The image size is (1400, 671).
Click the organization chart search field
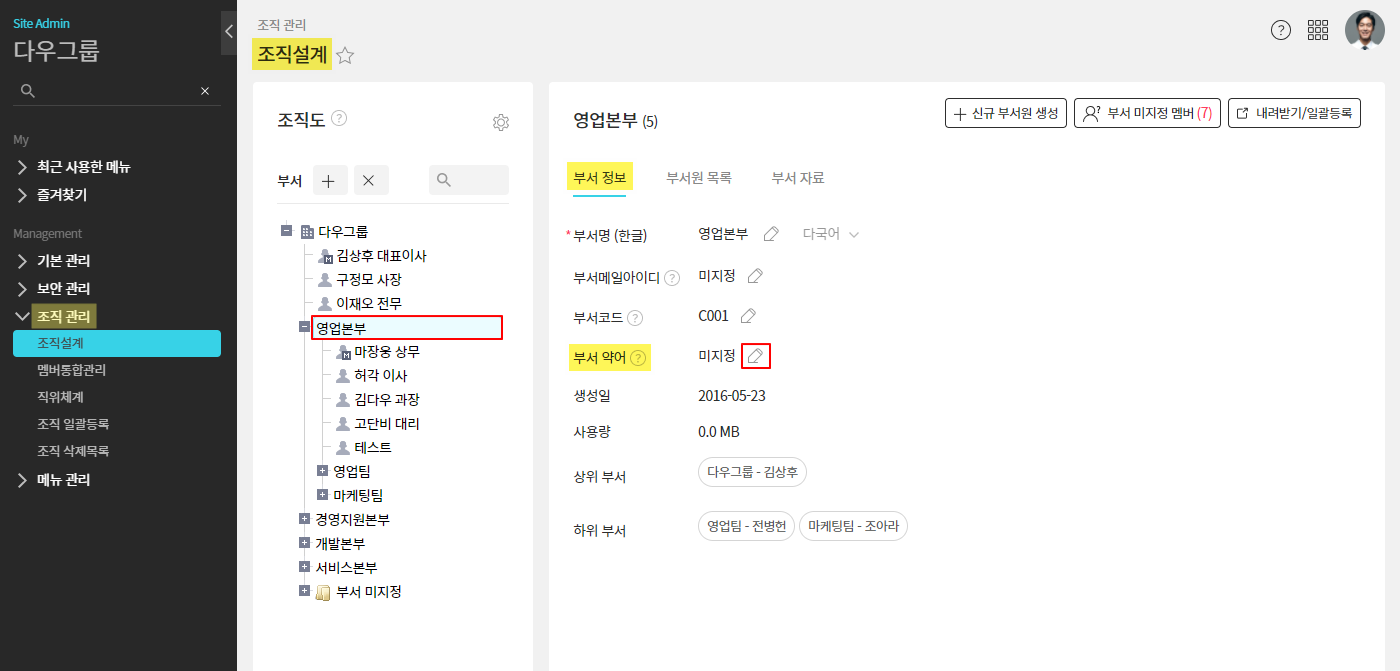[469, 180]
